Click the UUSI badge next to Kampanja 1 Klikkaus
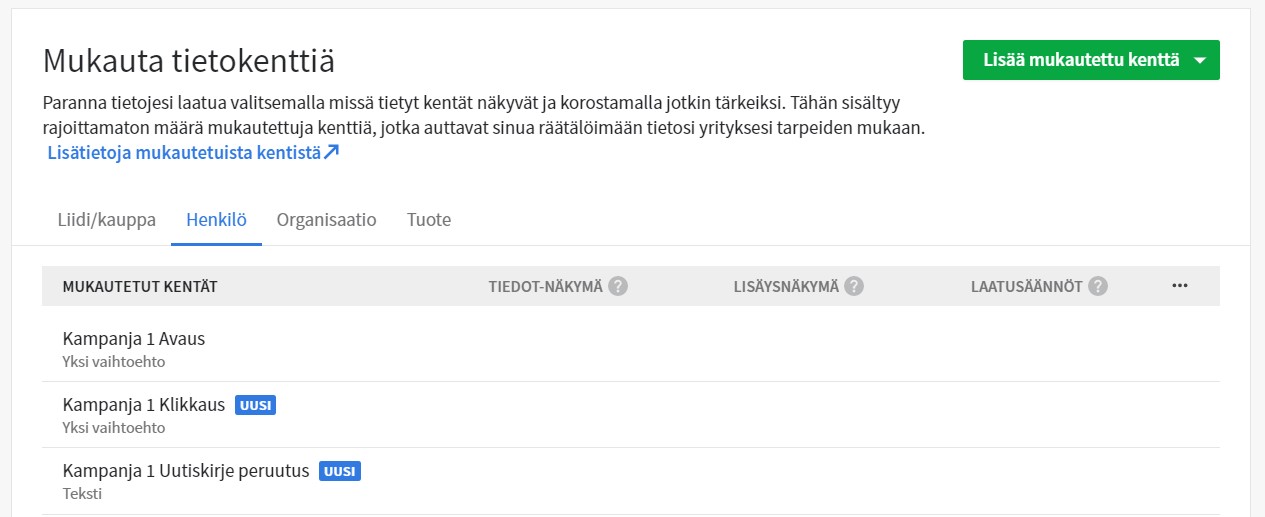This screenshot has width=1265, height=517. point(255,405)
